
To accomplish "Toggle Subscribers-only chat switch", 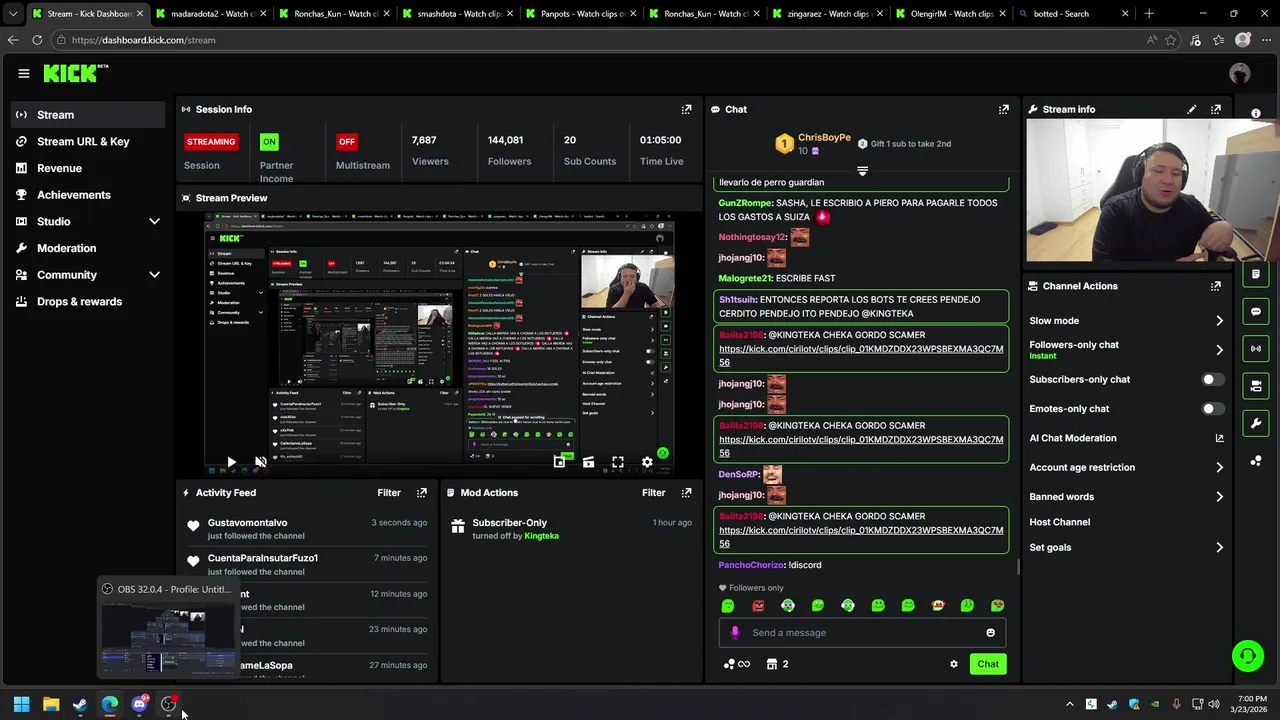I will (1211, 380).
